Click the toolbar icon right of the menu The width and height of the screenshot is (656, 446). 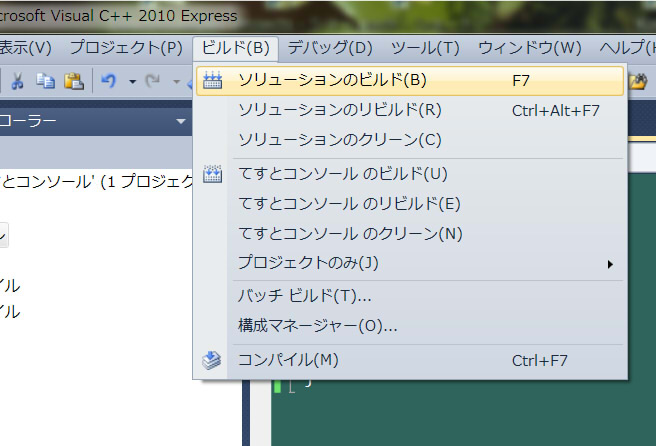click(x=638, y=81)
